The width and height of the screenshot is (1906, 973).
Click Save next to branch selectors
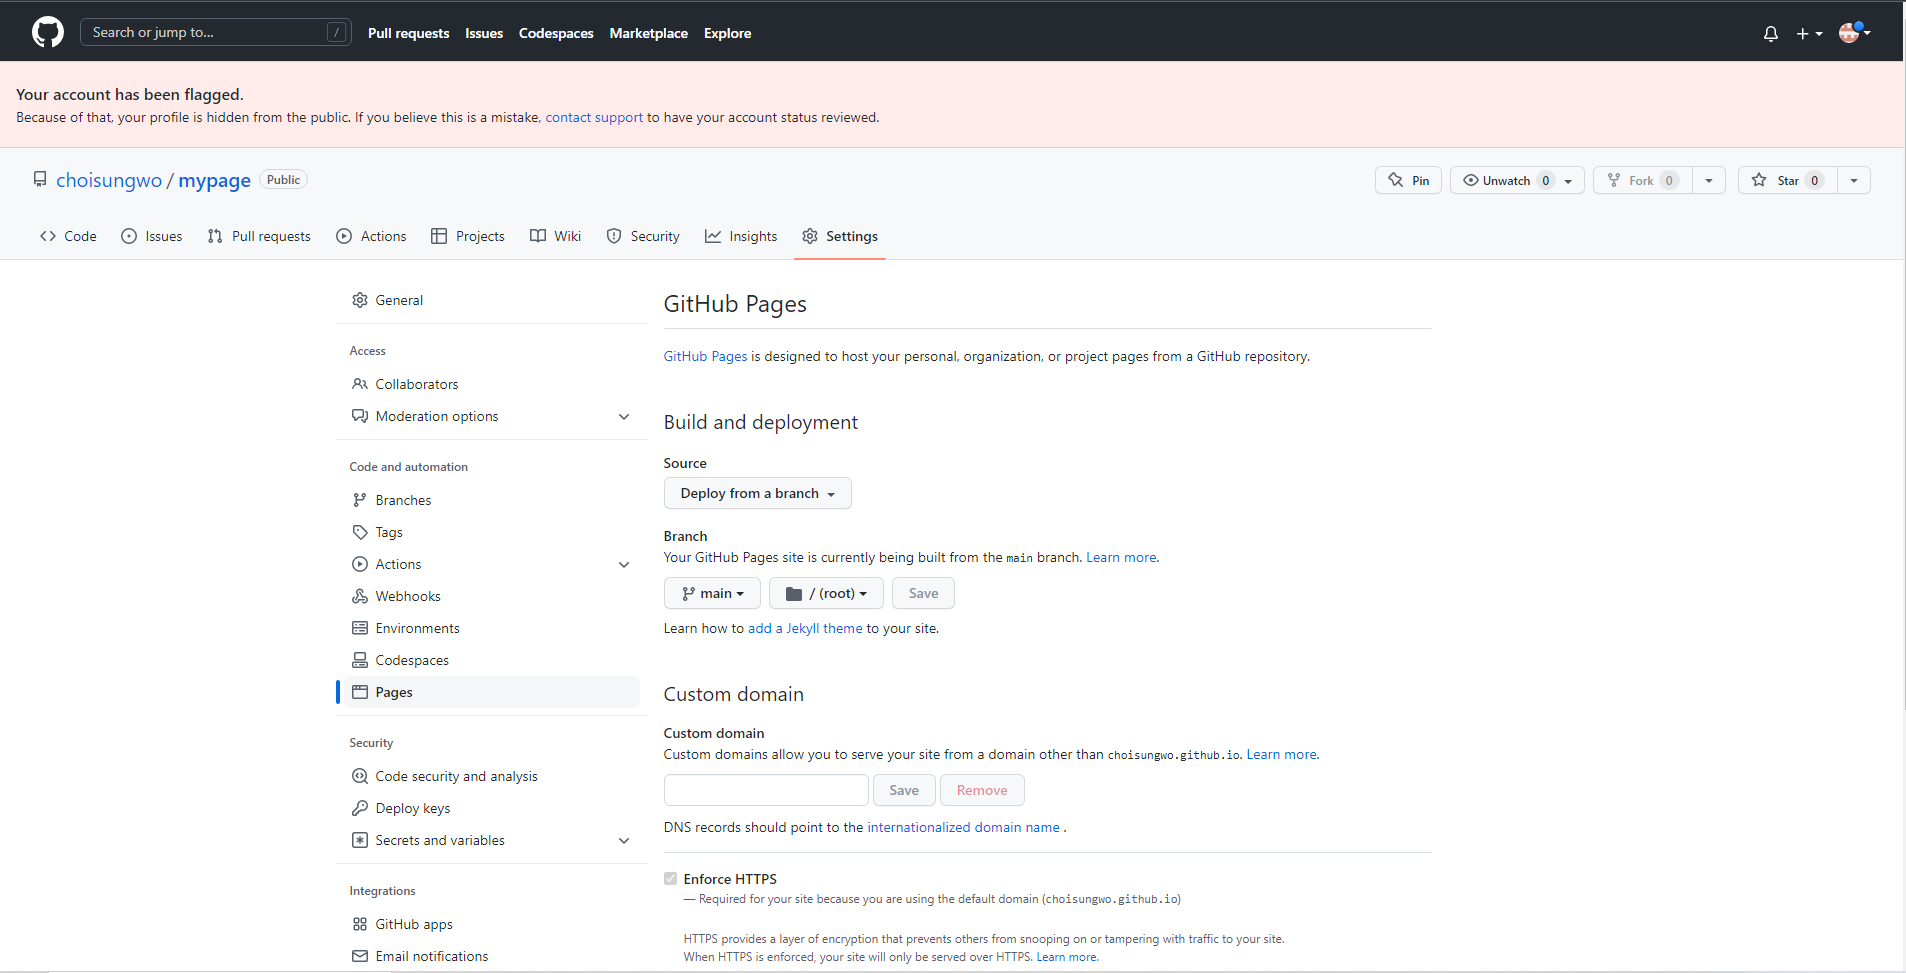click(923, 593)
